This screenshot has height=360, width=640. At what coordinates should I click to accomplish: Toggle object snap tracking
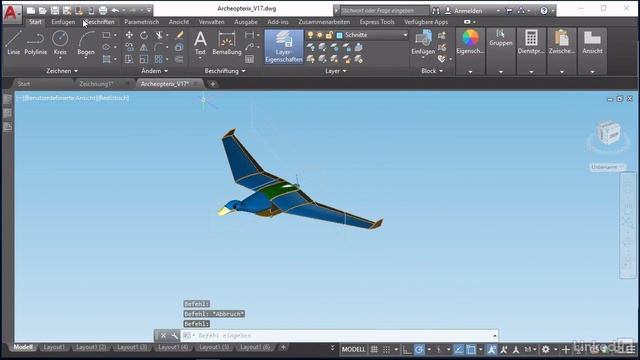coord(459,349)
